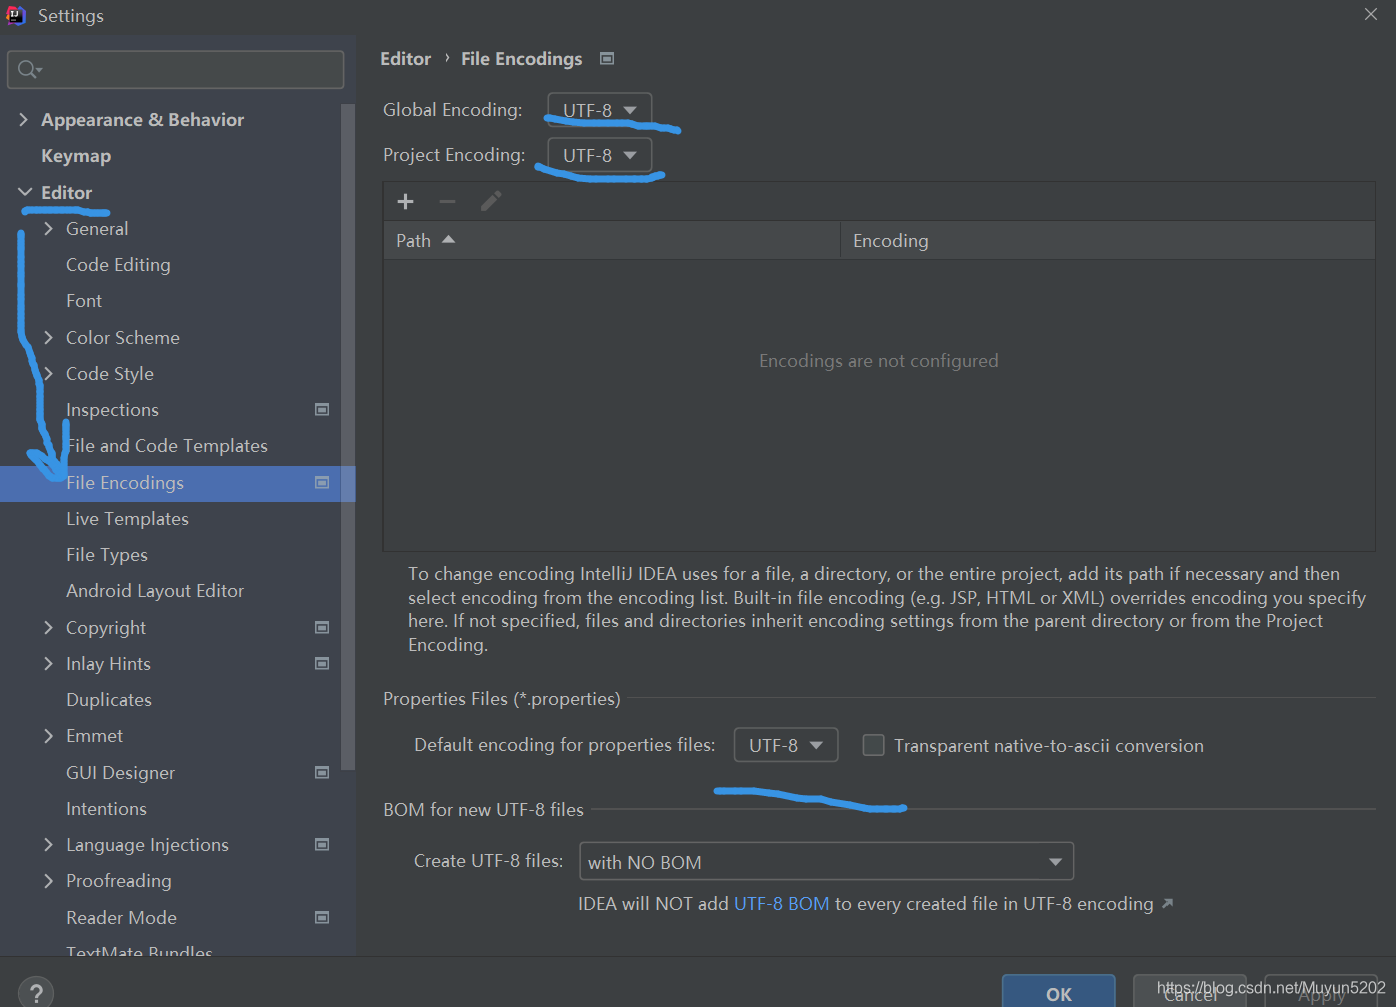The height and width of the screenshot is (1007, 1396).
Task: Expand the Inlay Hints node
Action: tap(48, 663)
